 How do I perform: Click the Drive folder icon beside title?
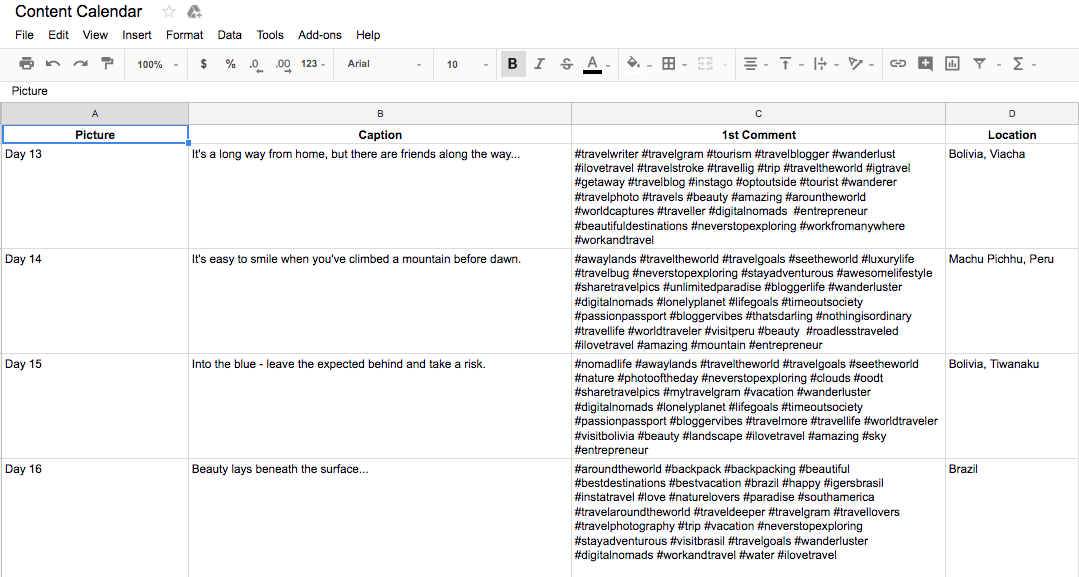pyautogui.click(x=194, y=12)
